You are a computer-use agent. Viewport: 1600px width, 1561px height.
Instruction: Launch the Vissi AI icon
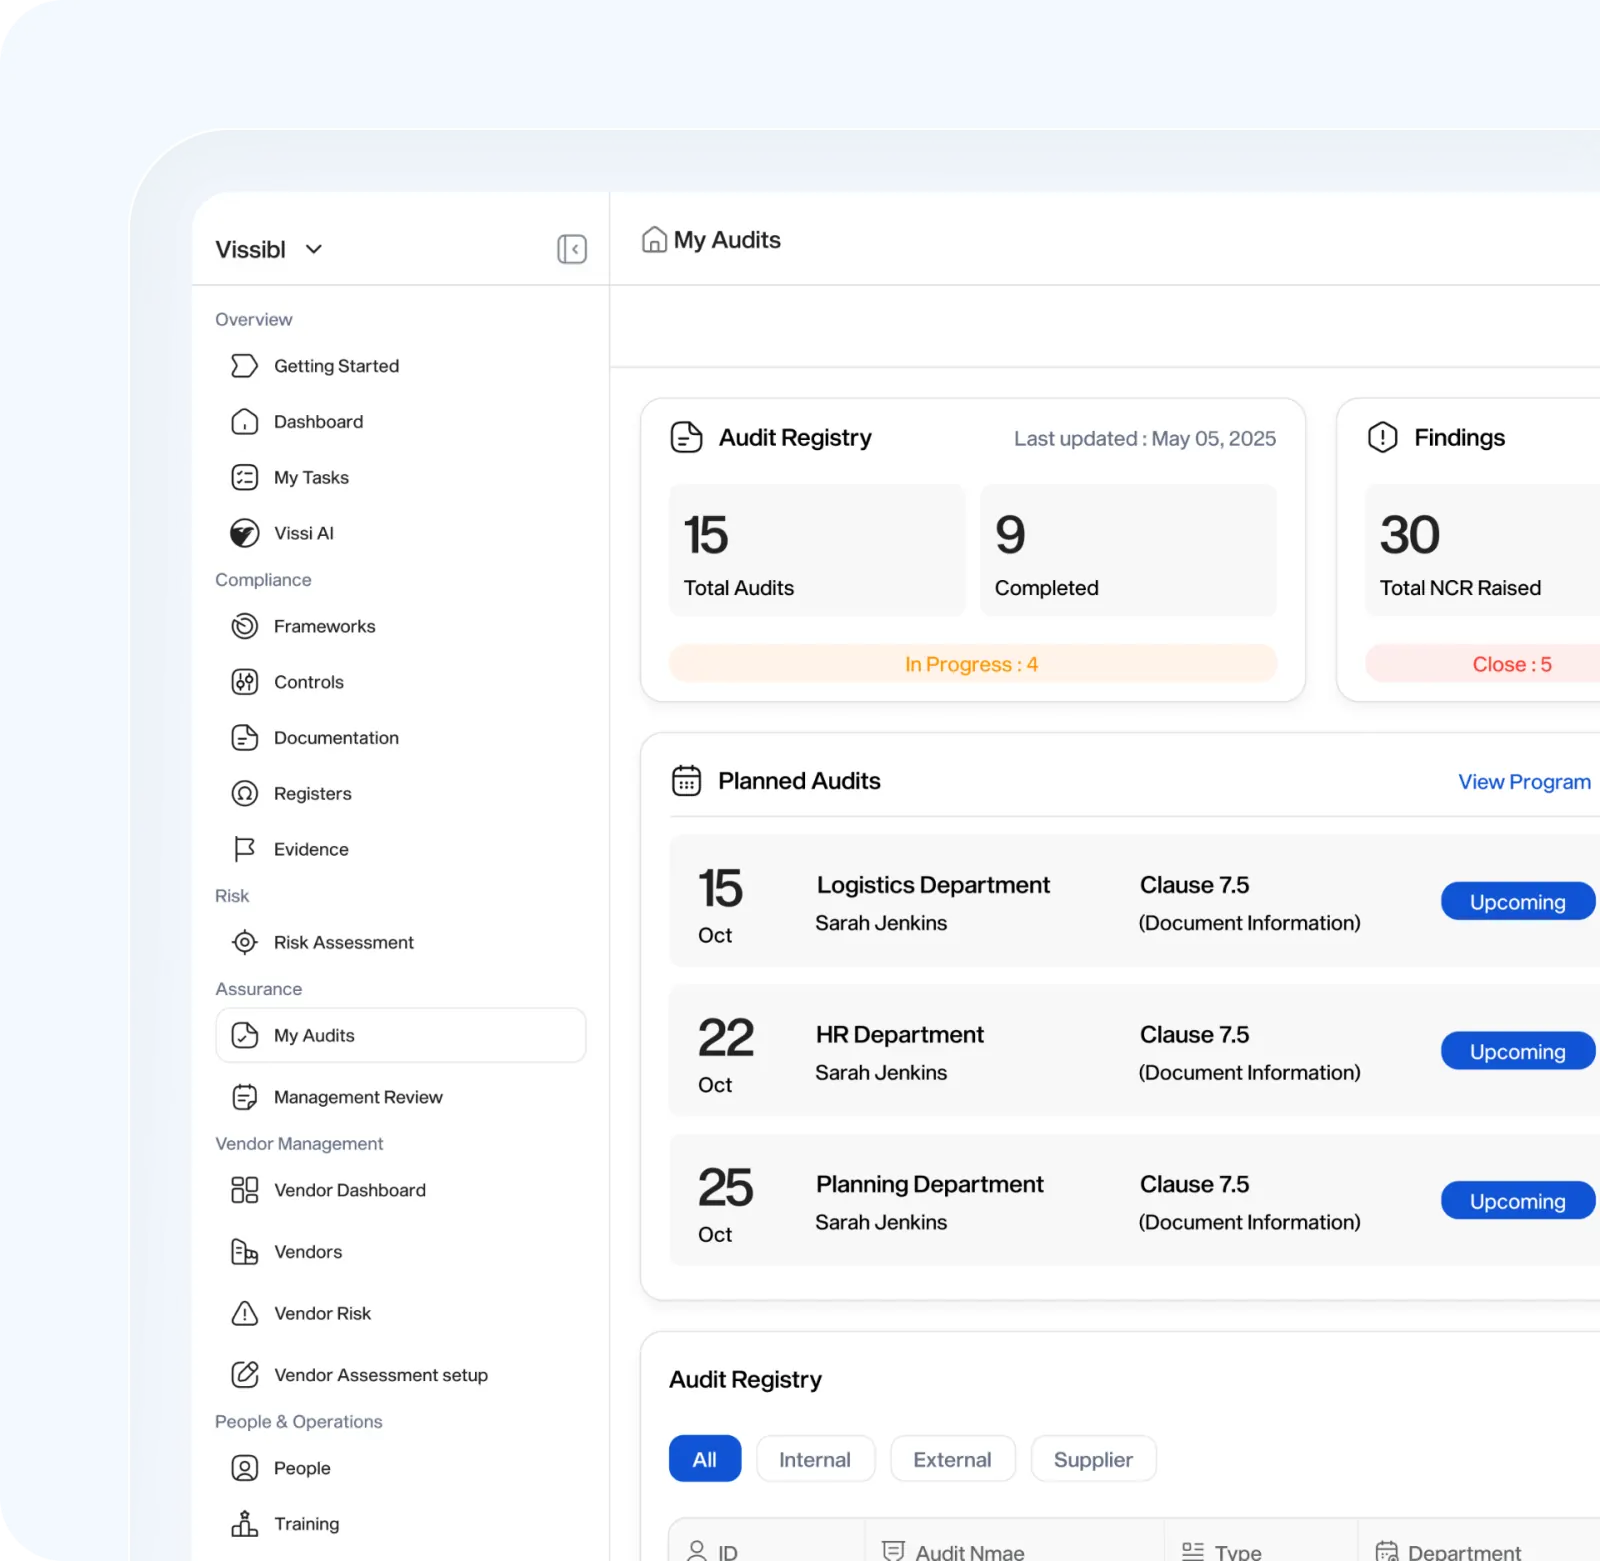click(244, 533)
